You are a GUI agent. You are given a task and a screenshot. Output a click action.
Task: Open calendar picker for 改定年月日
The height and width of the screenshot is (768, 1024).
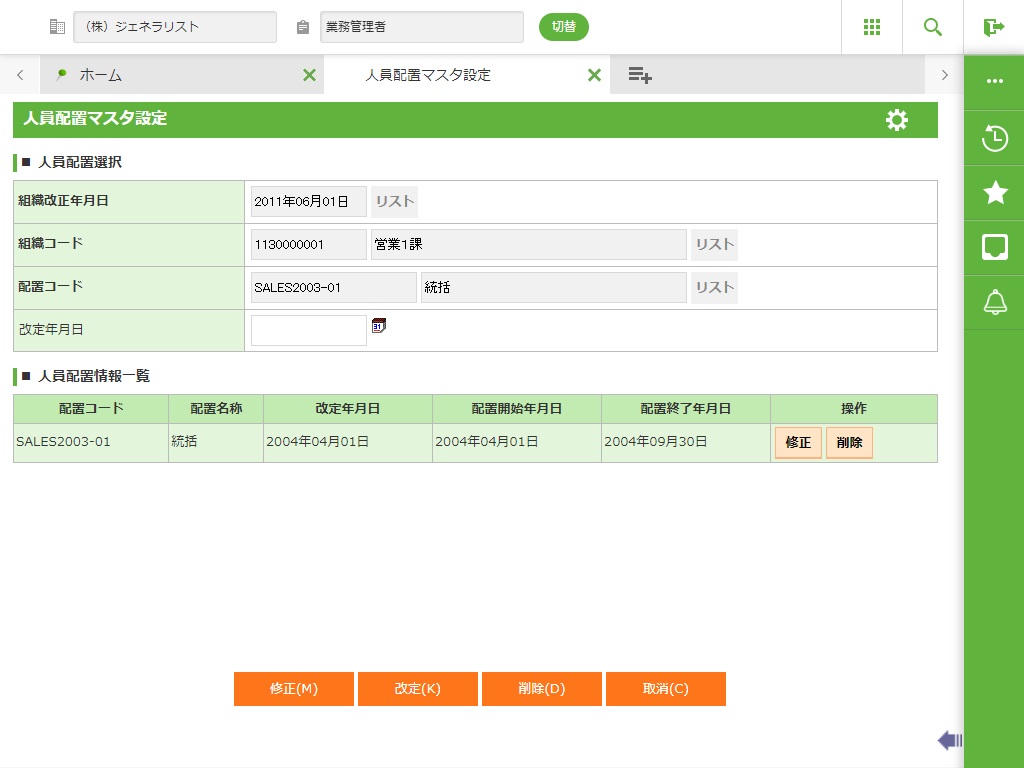tap(378, 325)
